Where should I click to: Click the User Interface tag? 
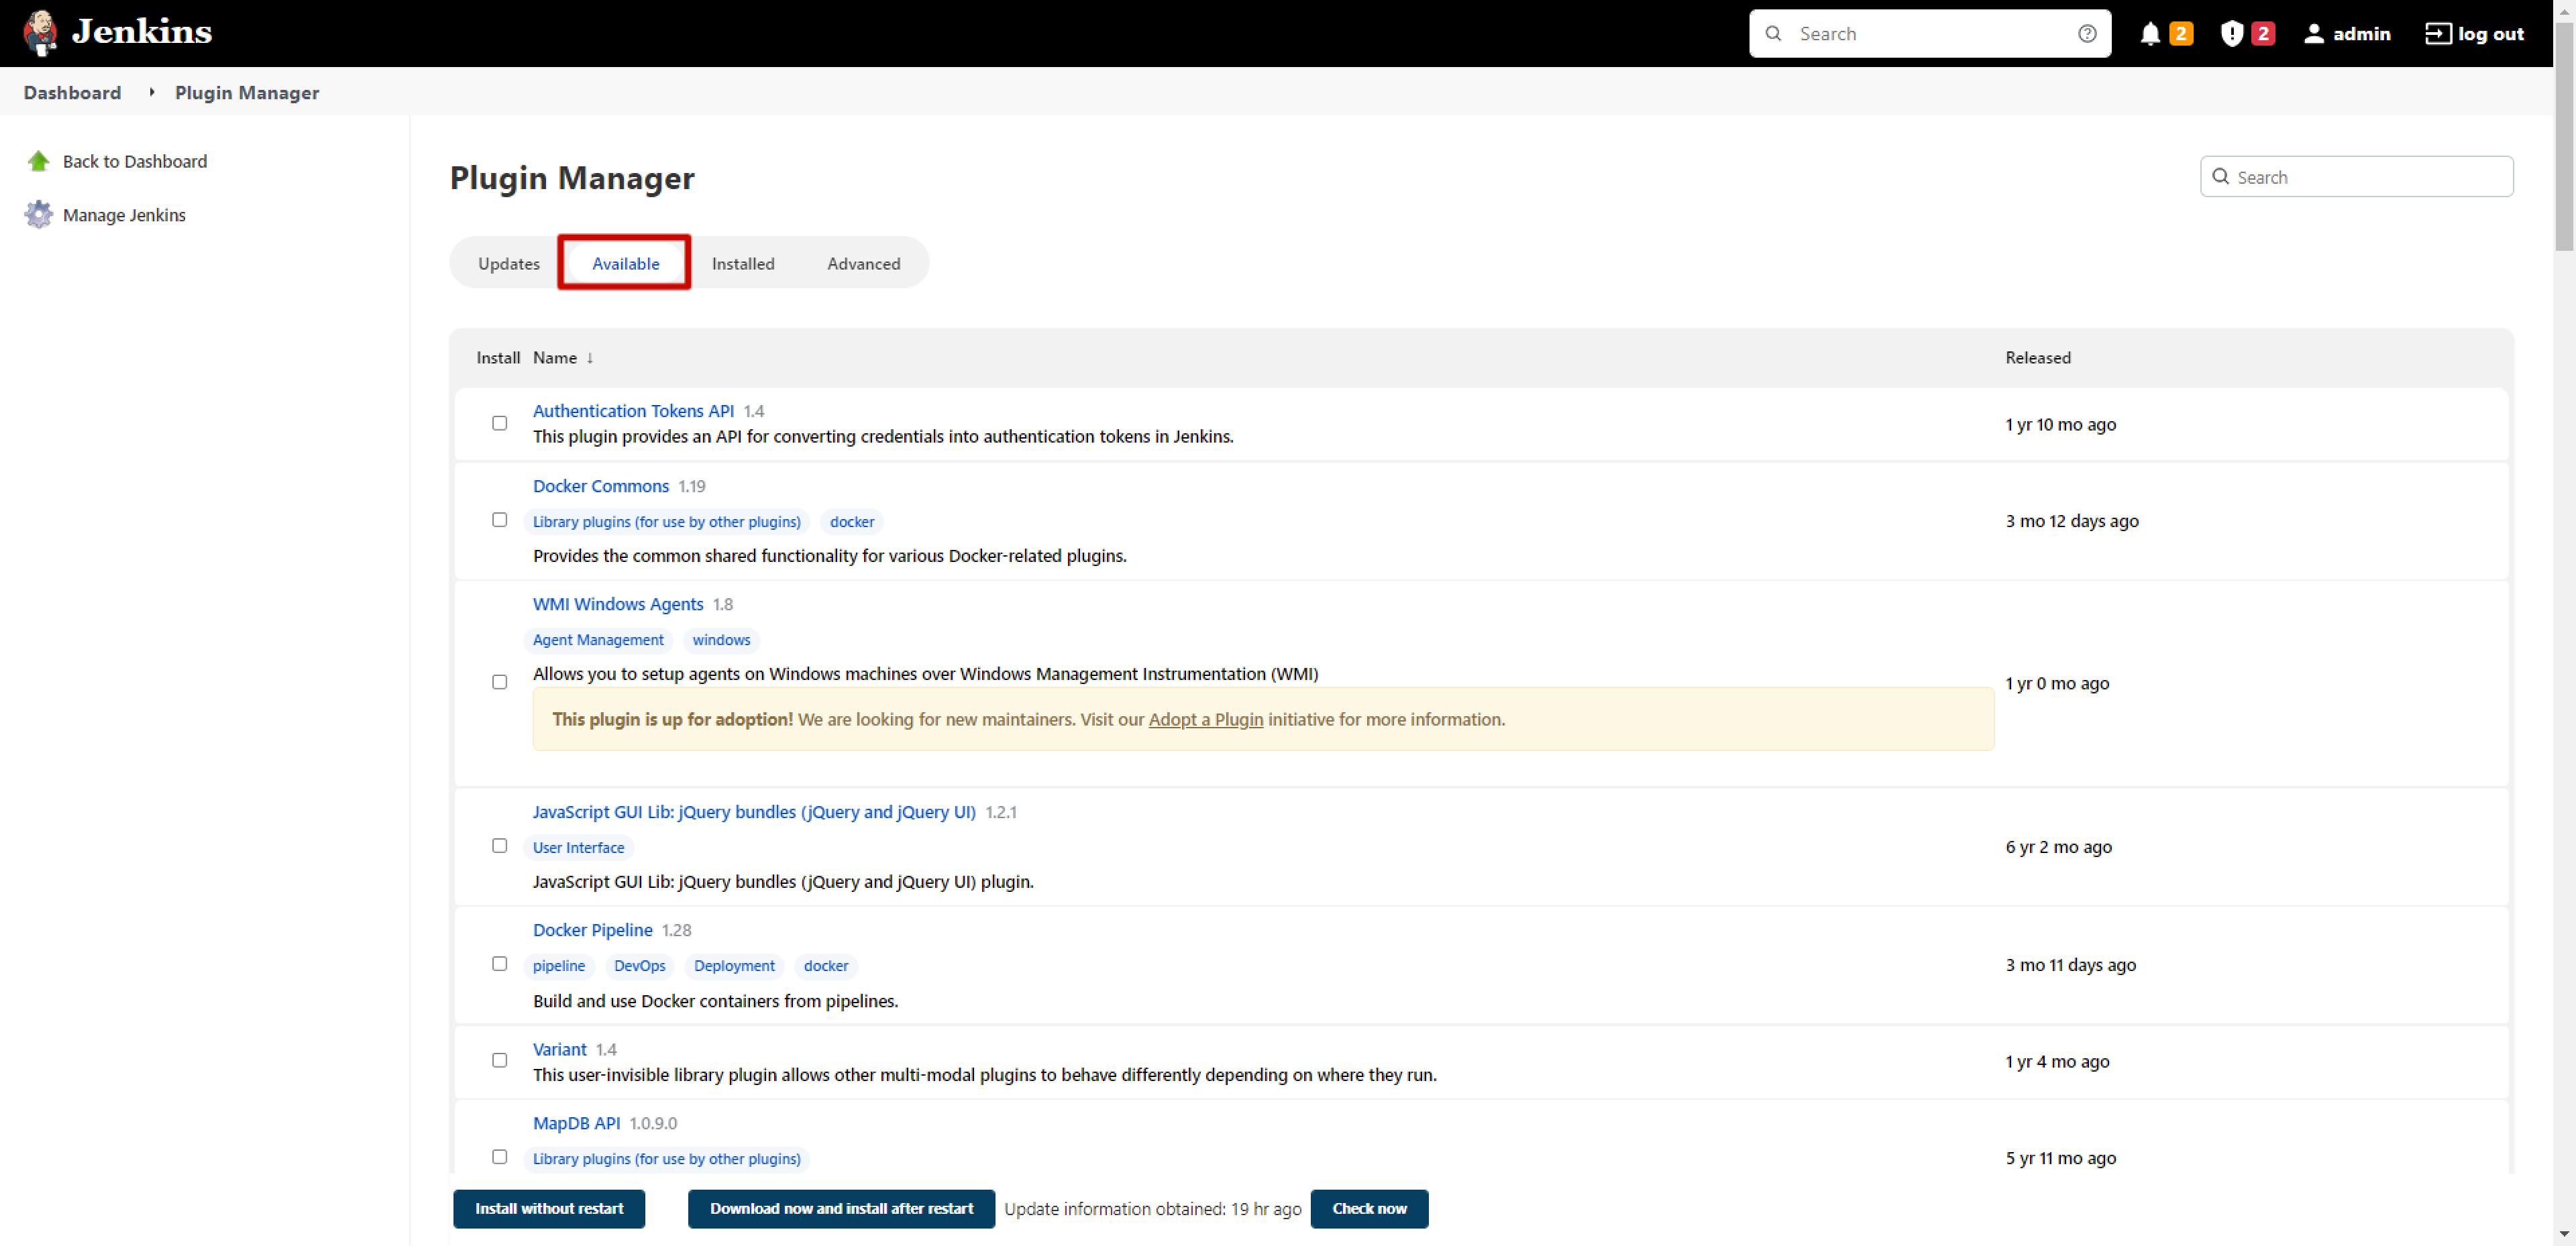(578, 847)
